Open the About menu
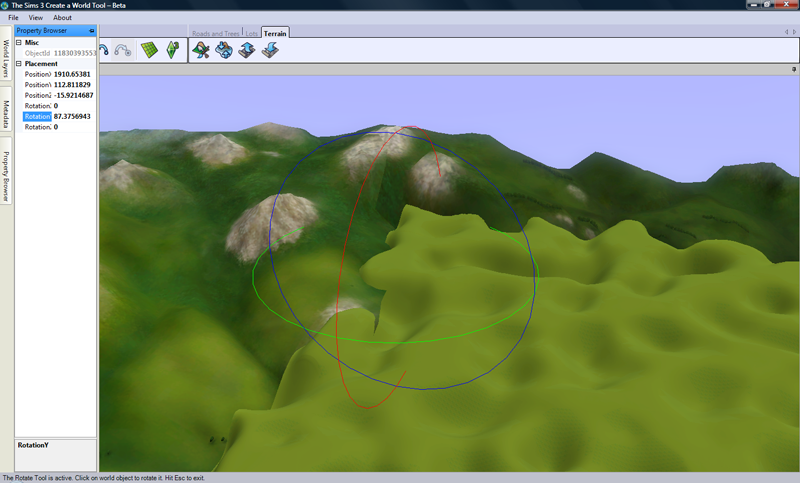800x483 pixels. pyautogui.click(x=62, y=17)
